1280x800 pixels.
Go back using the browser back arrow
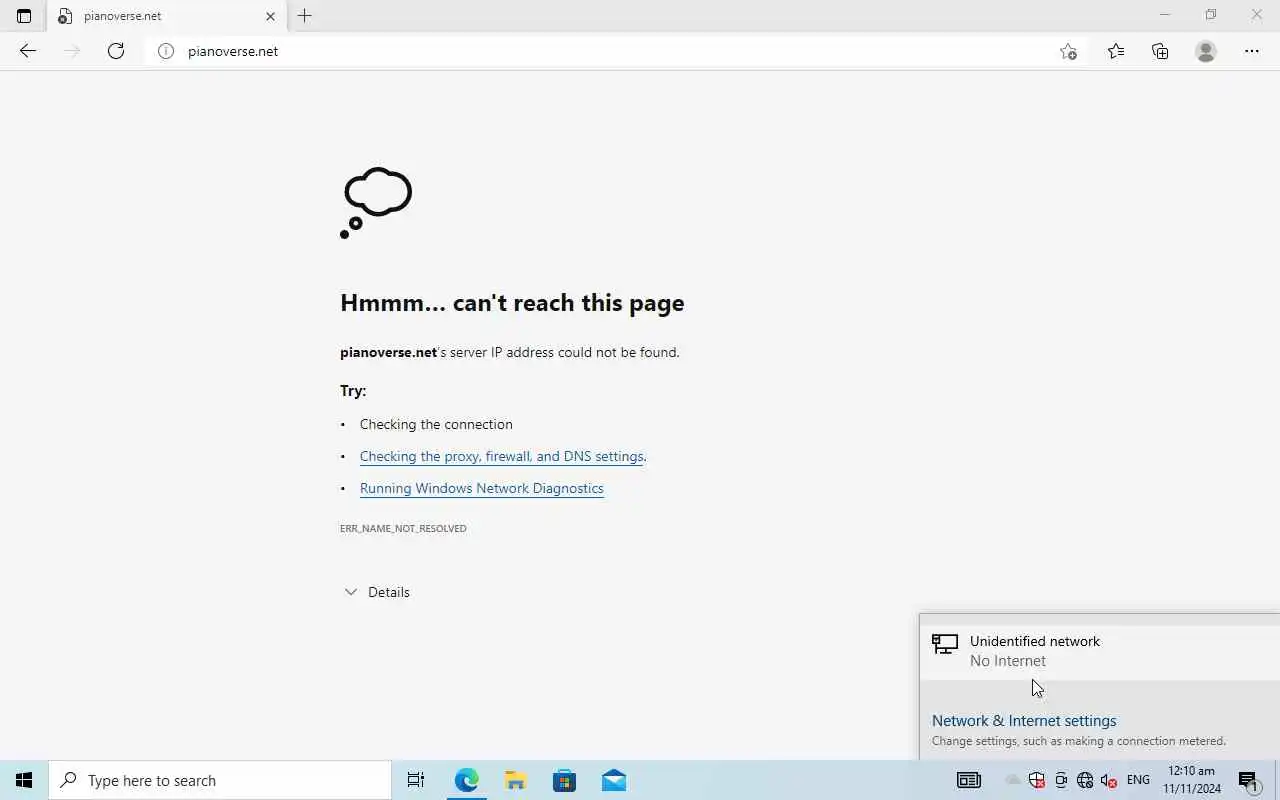click(28, 51)
